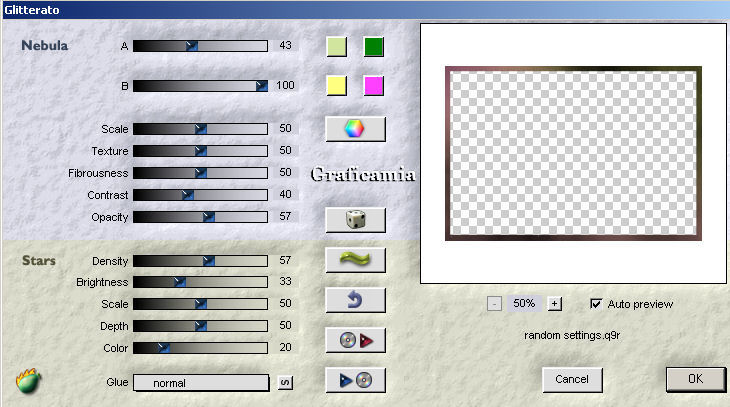Toggle the Auto preview checkbox

(595, 304)
